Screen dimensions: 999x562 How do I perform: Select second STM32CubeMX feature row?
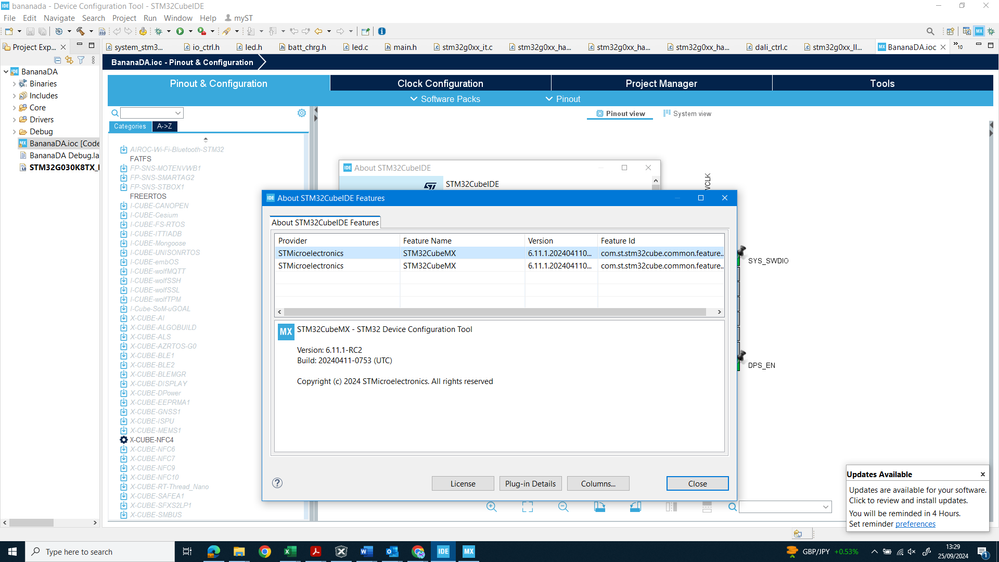500,266
